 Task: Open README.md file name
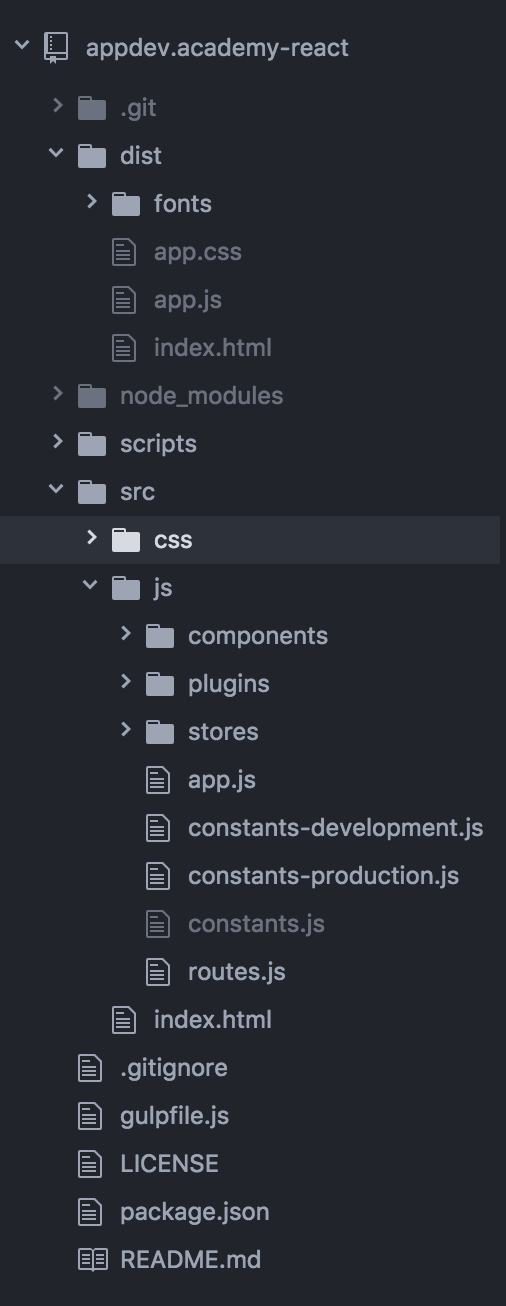191,1260
